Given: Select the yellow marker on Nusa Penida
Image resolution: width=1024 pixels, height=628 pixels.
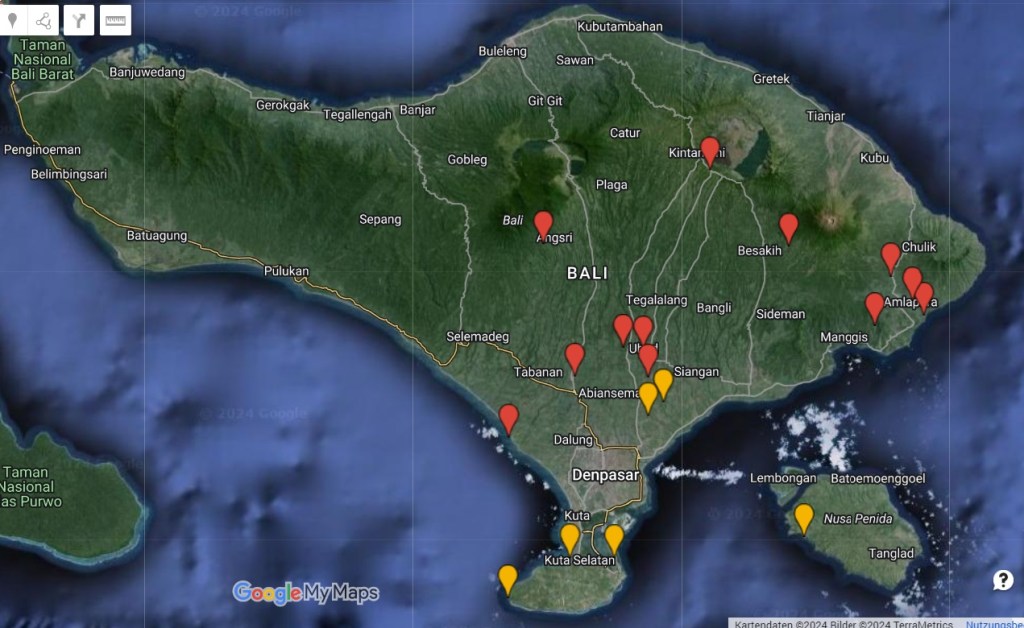Looking at the screenshot, I should 803,517.
